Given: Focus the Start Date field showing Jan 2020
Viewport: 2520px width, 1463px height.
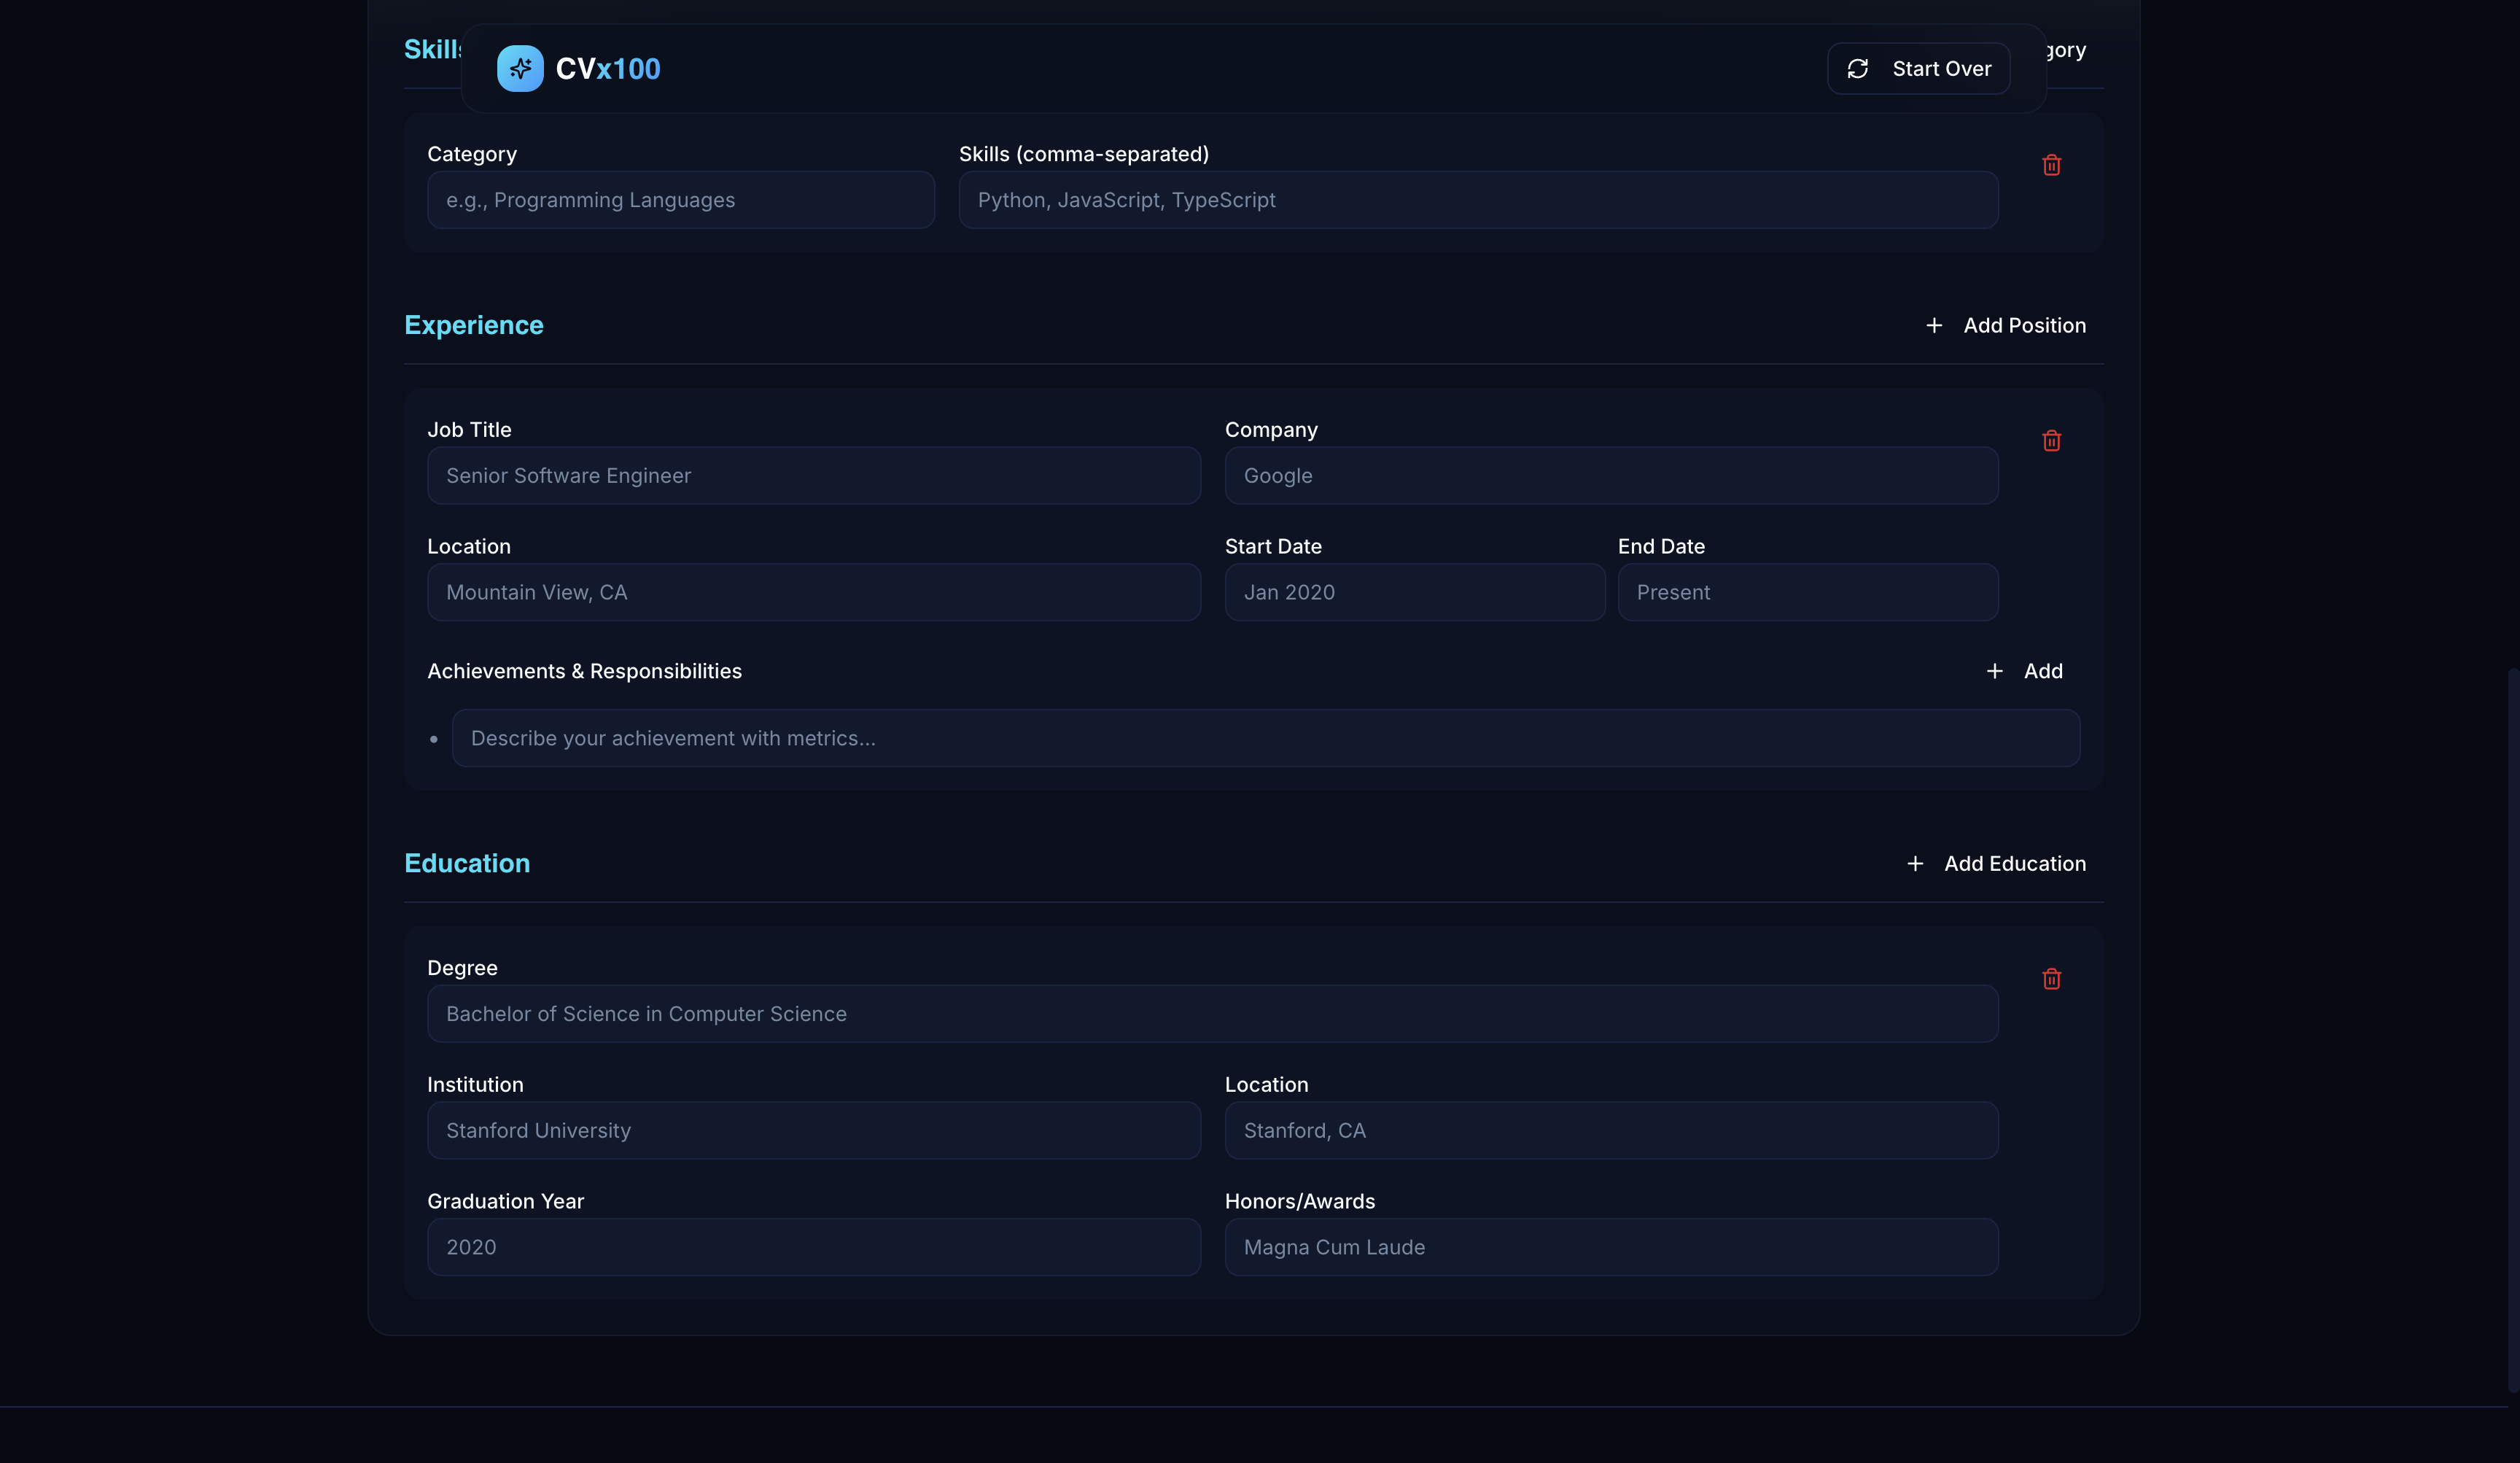Looking at the screenshot, I should (1414, 592).
